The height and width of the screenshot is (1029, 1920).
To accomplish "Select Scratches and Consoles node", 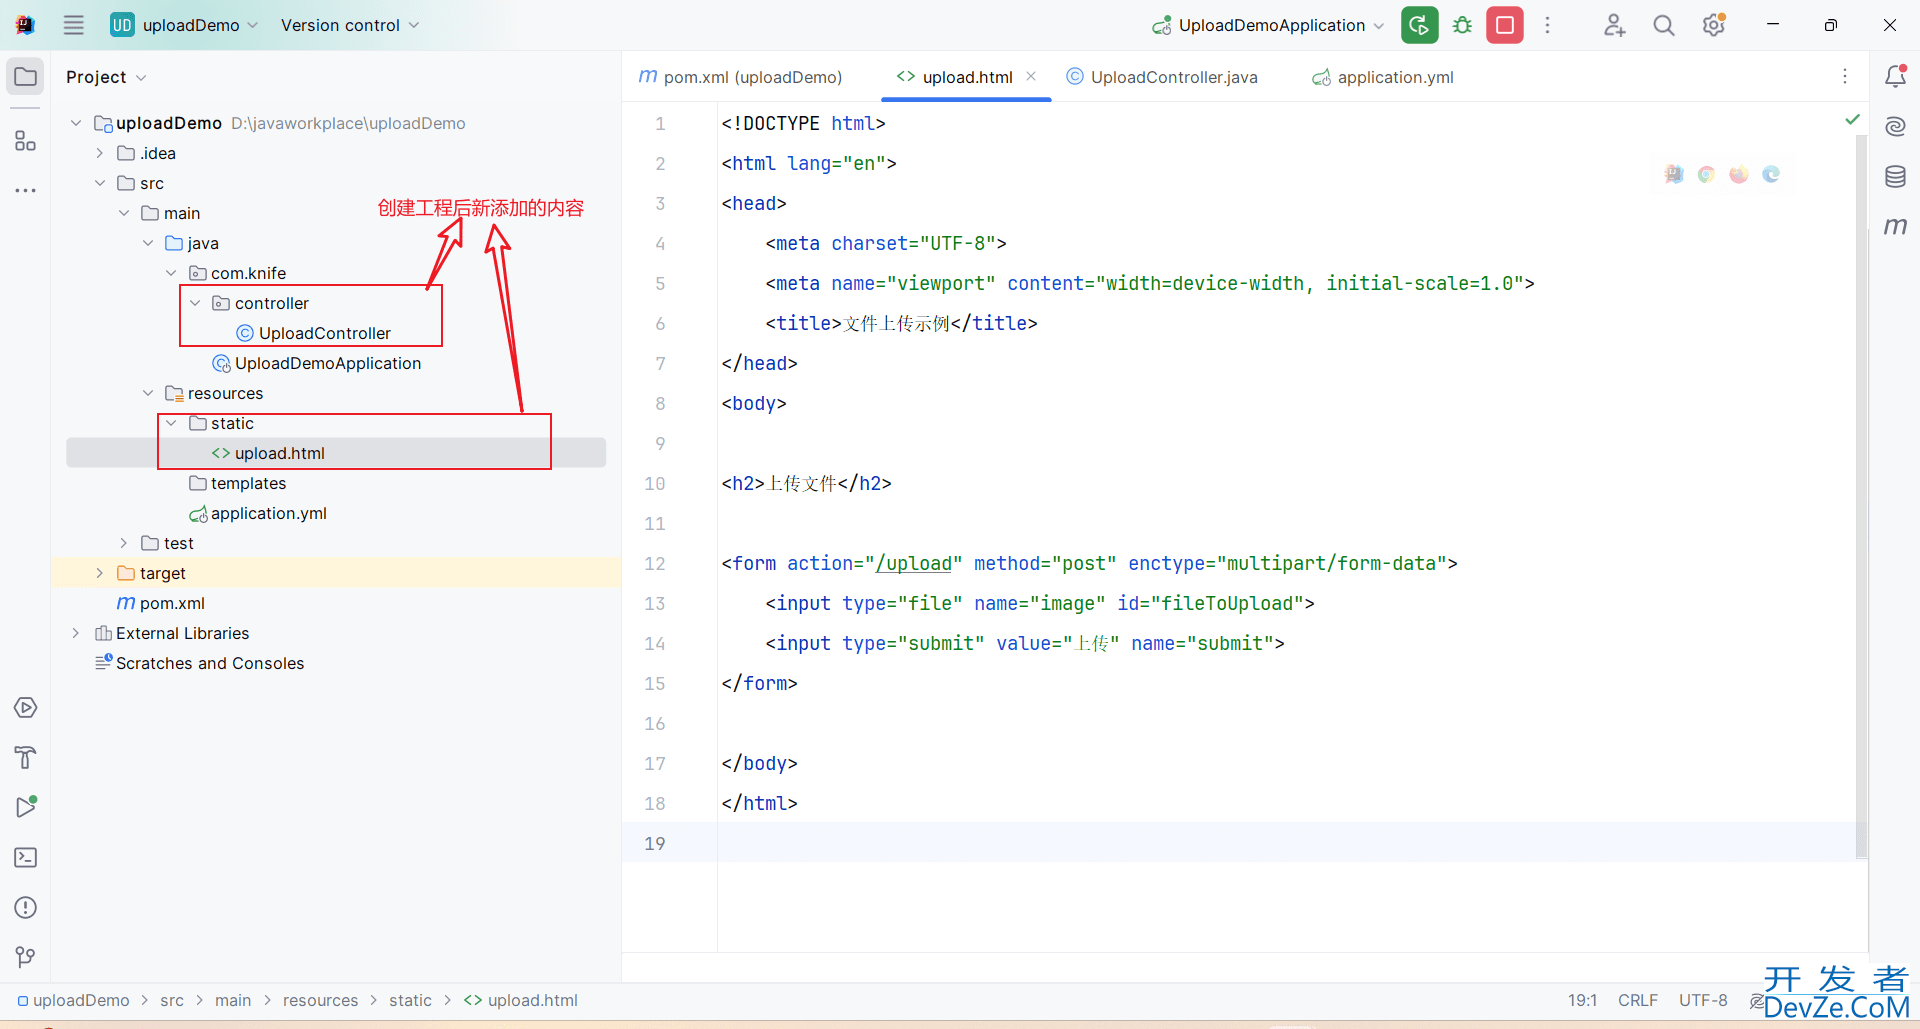I will click(x=199, y=663).
